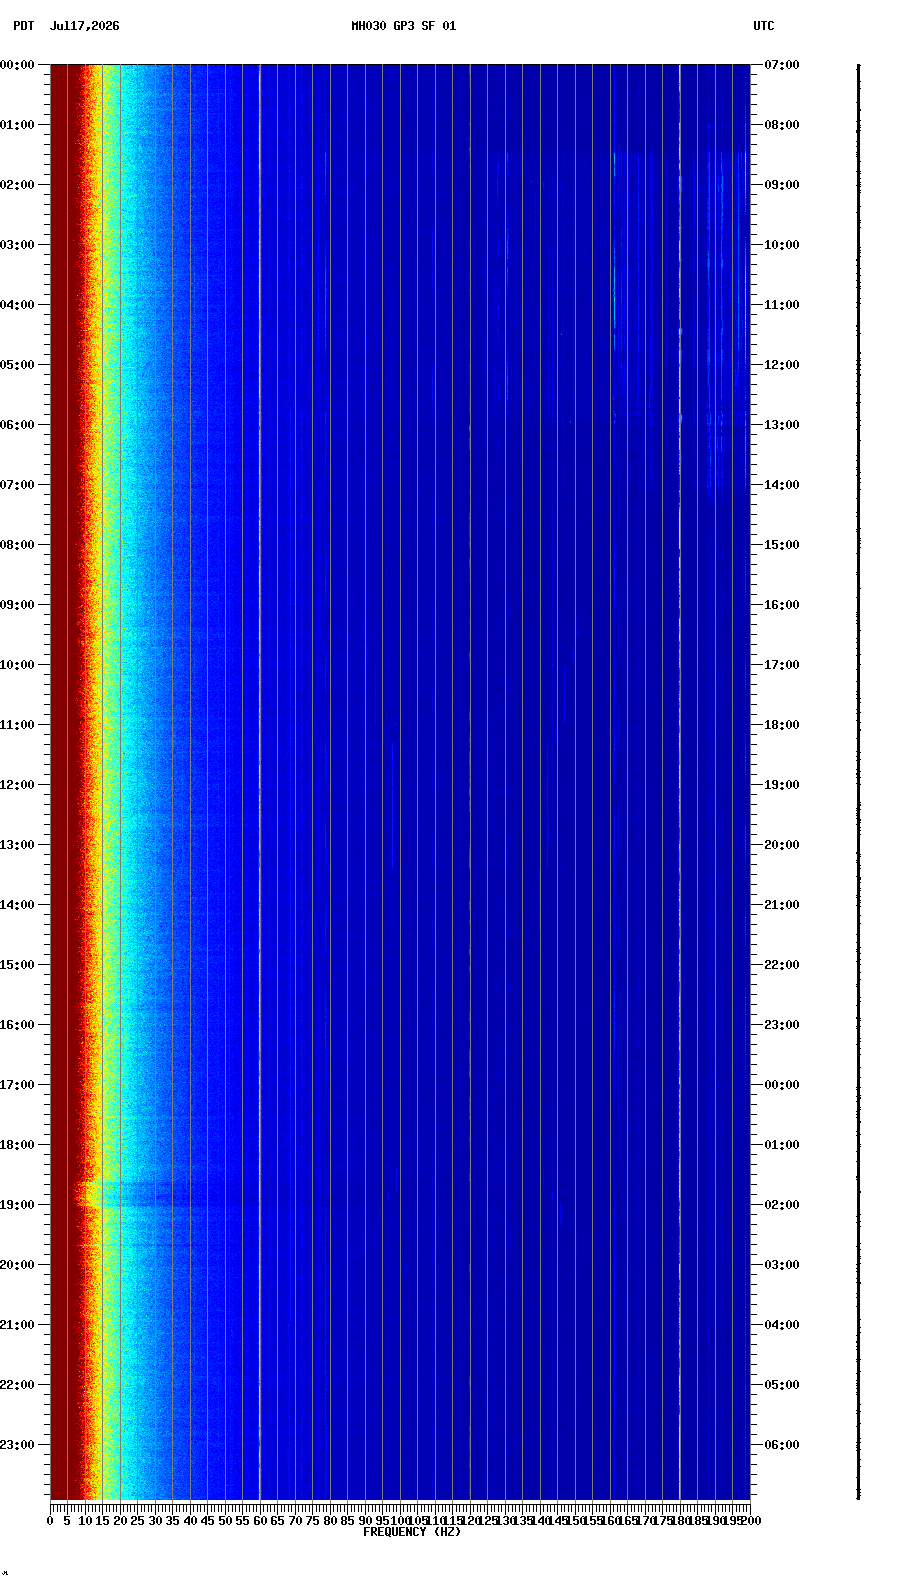Select 10:00 on the right UTC axis

coord(782,245)
